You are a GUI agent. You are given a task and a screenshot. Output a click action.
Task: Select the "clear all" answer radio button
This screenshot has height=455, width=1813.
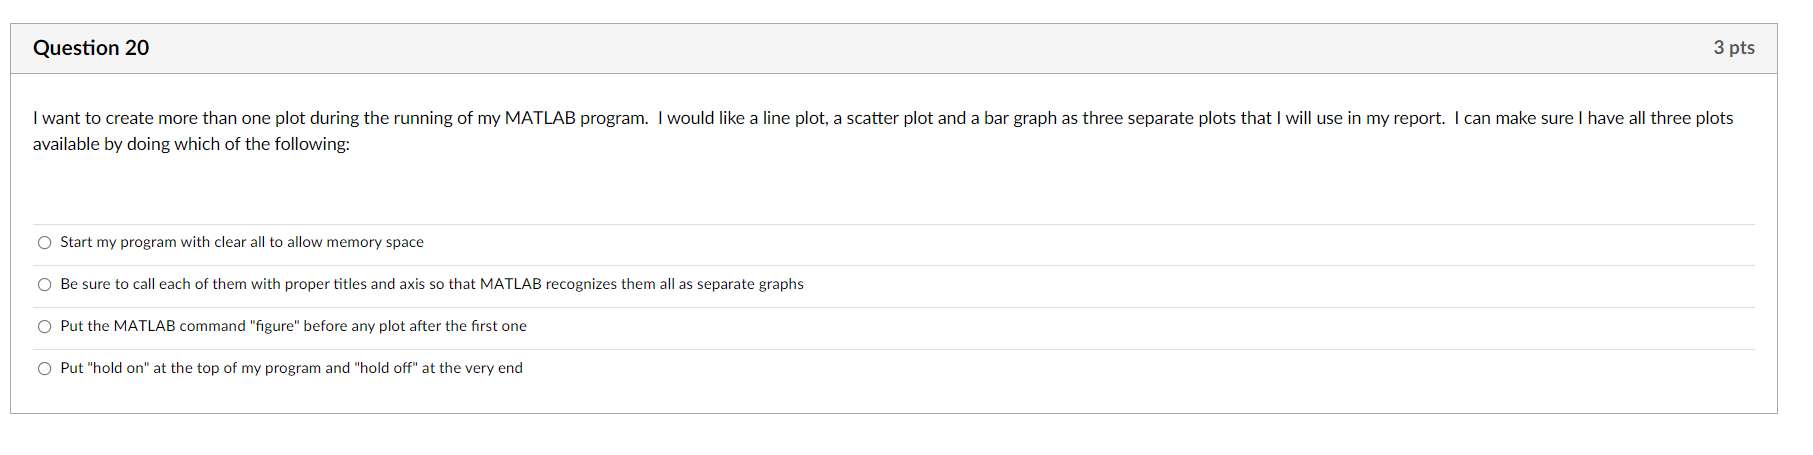pos(44,242)
